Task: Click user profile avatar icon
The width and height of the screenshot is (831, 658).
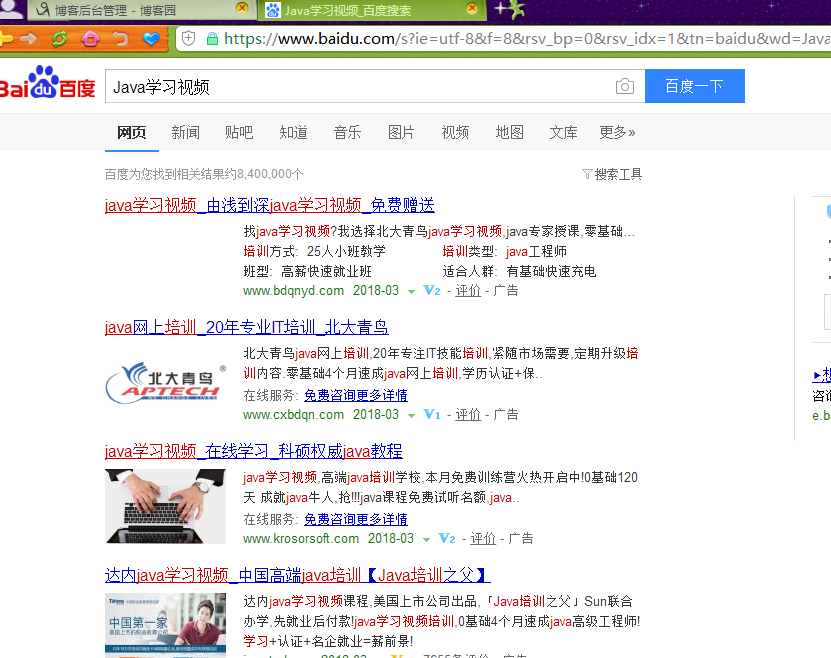Action: (x=11, y=9)
